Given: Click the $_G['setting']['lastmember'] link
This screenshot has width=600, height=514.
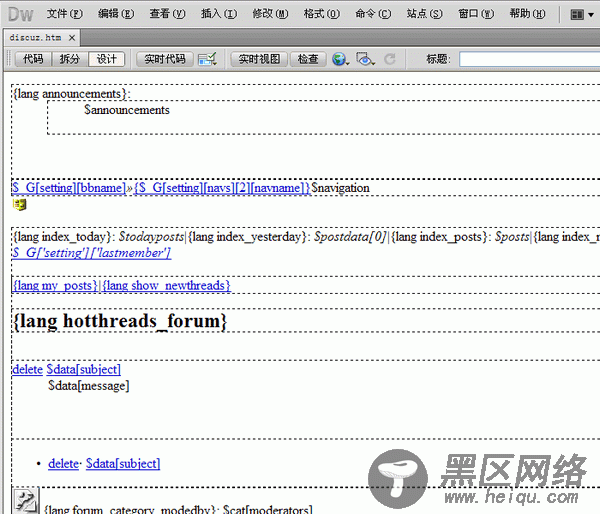Looking at the screenshot, I should 91,253.
